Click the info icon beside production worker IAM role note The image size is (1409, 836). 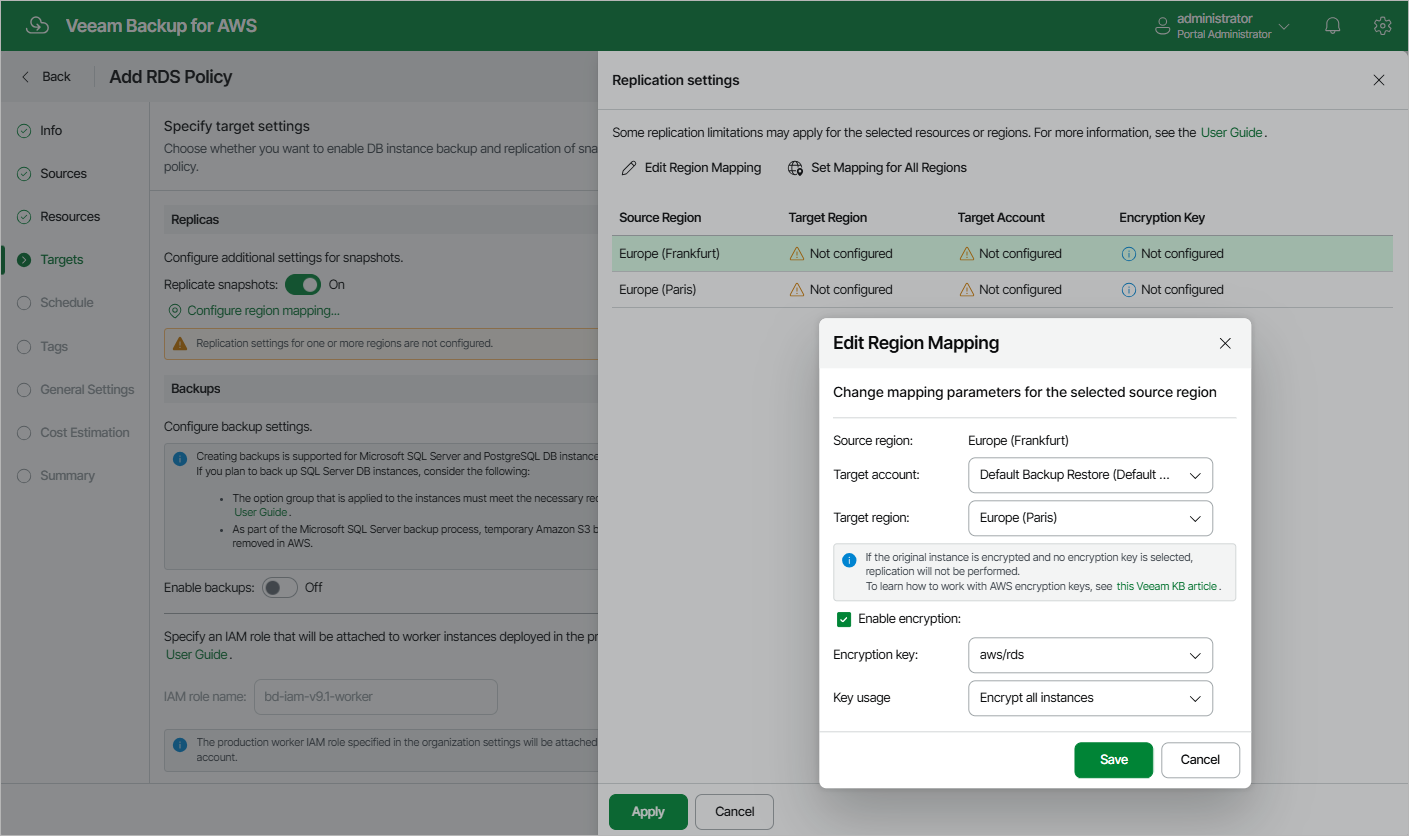point(180,745)
